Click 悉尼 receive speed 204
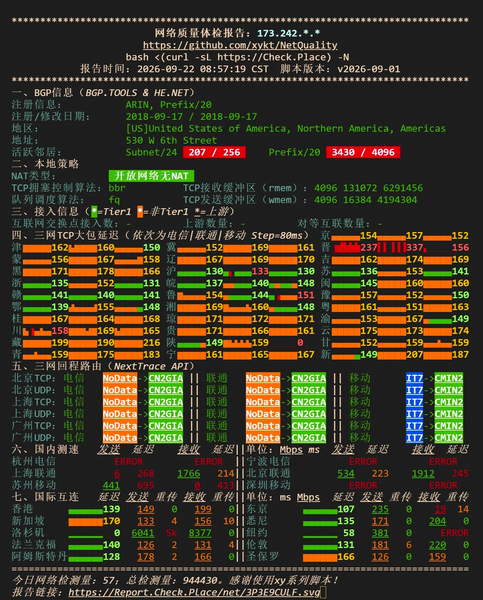Viewport: 483px width, 600px height. pos(437,521)
